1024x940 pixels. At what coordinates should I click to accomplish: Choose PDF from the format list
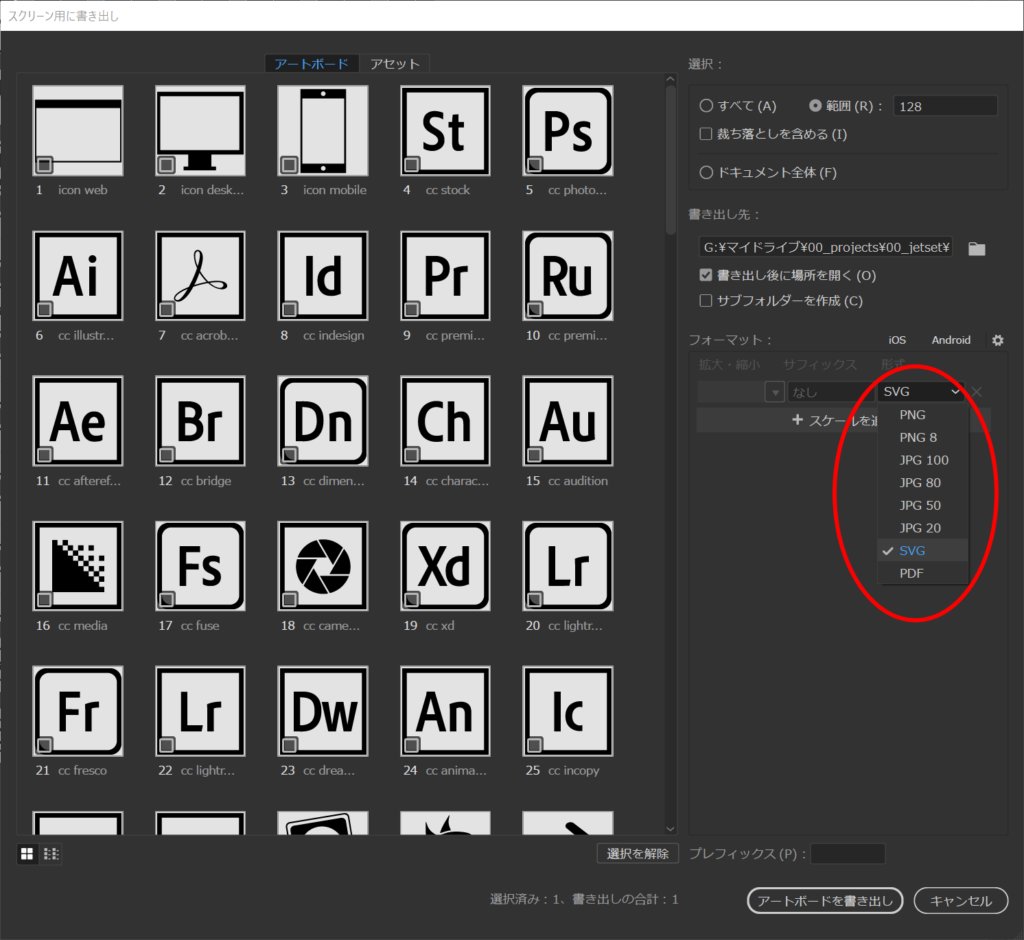923,574
